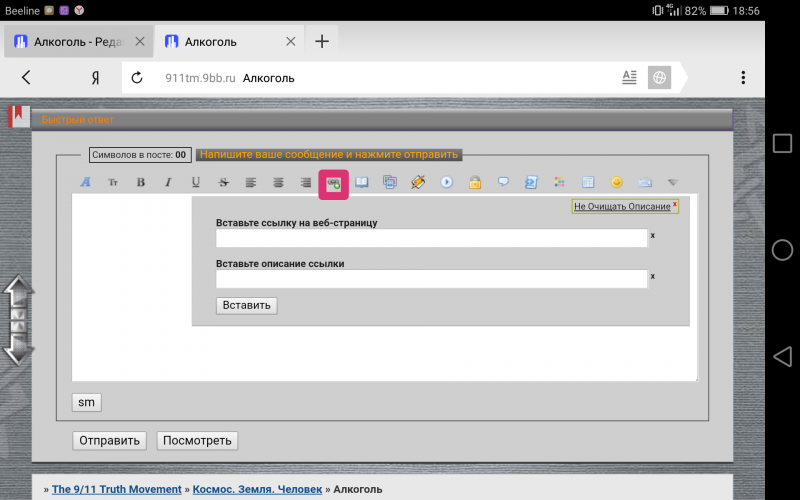800x500 pixels.
Task: Clear the web-page link field with x
Action: point(653,235)
